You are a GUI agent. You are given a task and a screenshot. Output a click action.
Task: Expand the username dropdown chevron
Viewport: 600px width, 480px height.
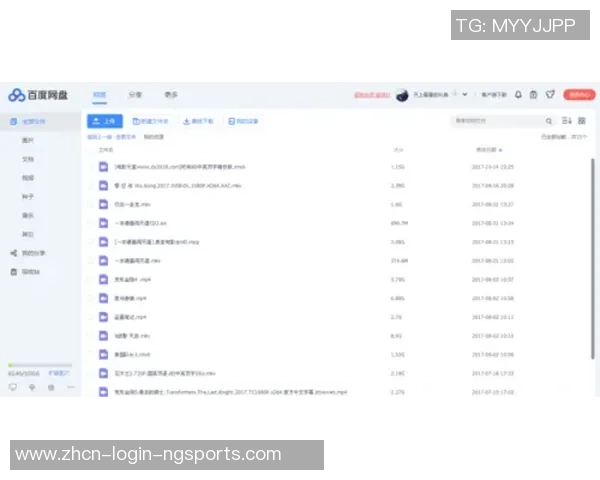coord(465,95)
